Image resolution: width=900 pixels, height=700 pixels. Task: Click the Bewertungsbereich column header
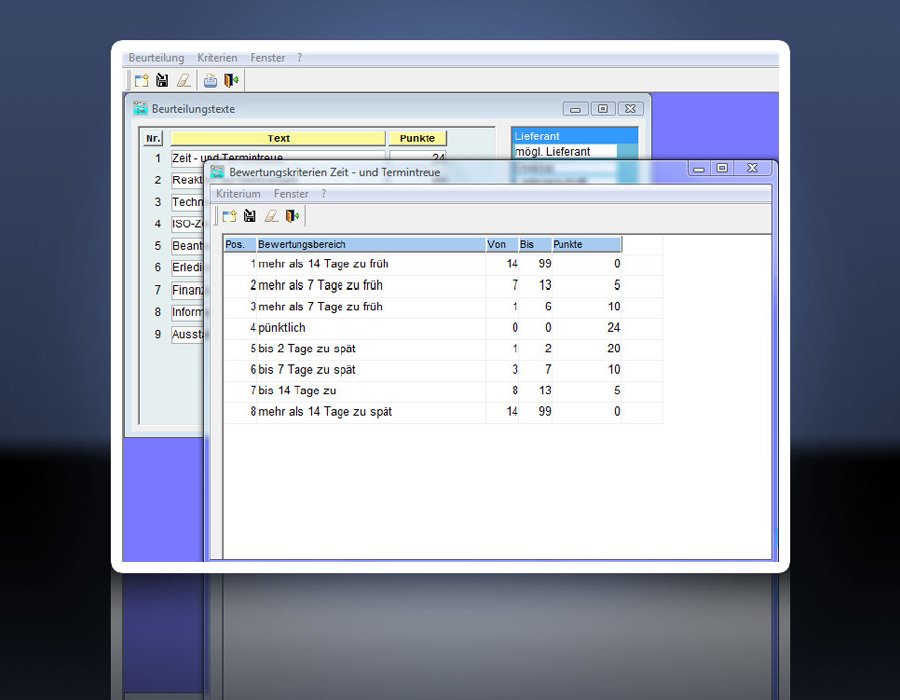point(371,244)
